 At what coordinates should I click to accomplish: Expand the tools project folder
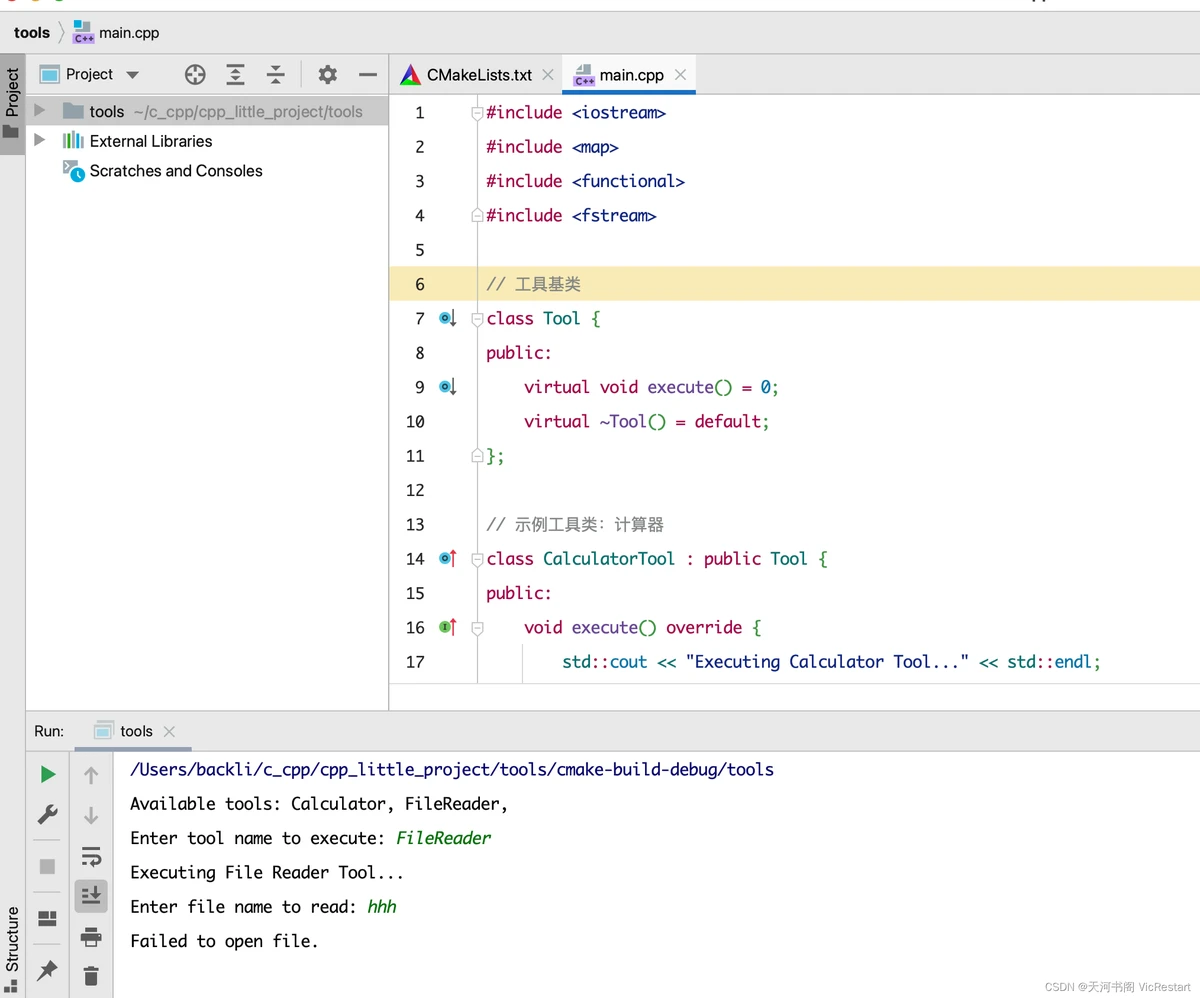(40, 111)
